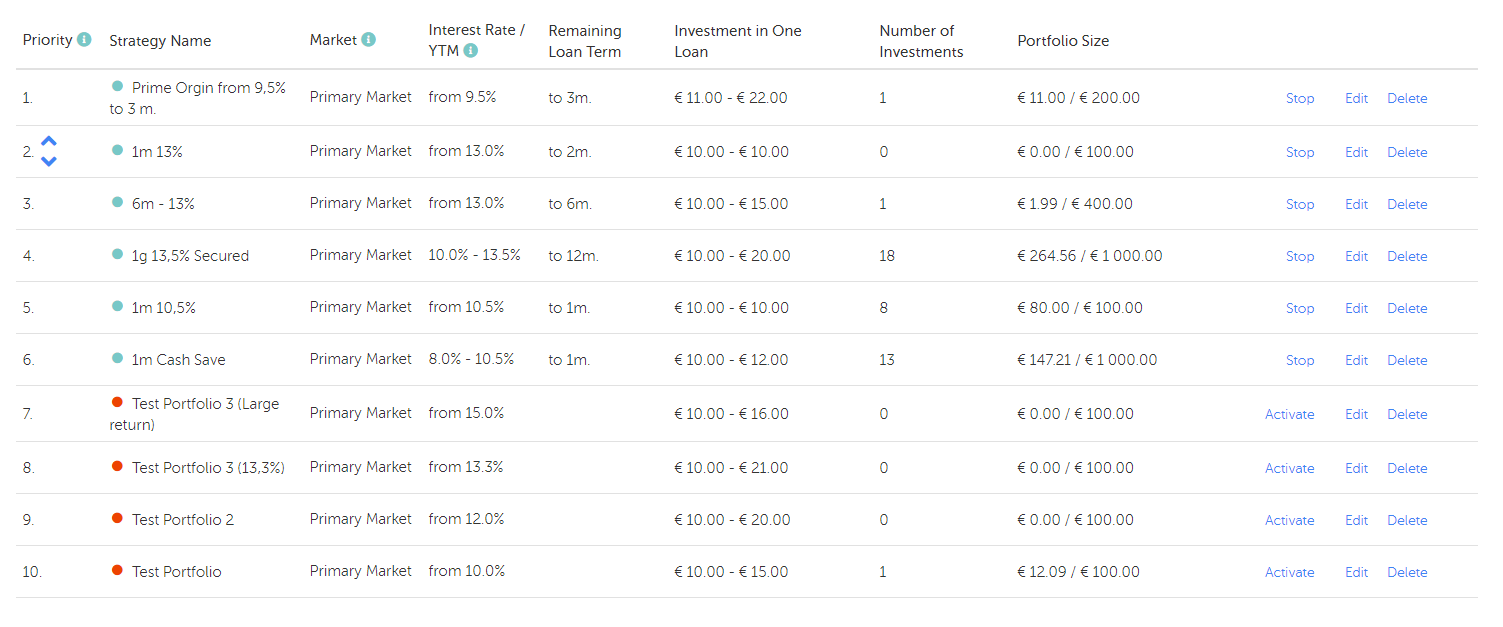Edit the 1m Cash Save strategy
1503x627 pixels.
tap(1356, 359)
